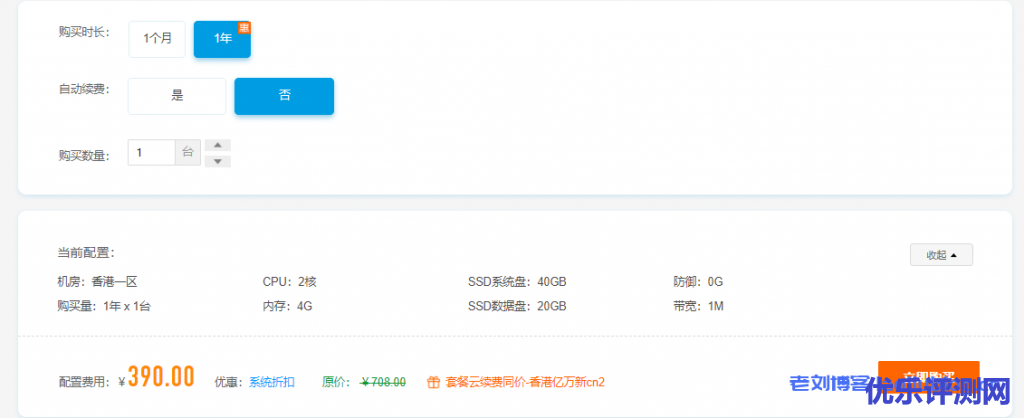Click the SSD系统盘：40GB configuration entry
The image size is (1024, 418).
point(517,282)
